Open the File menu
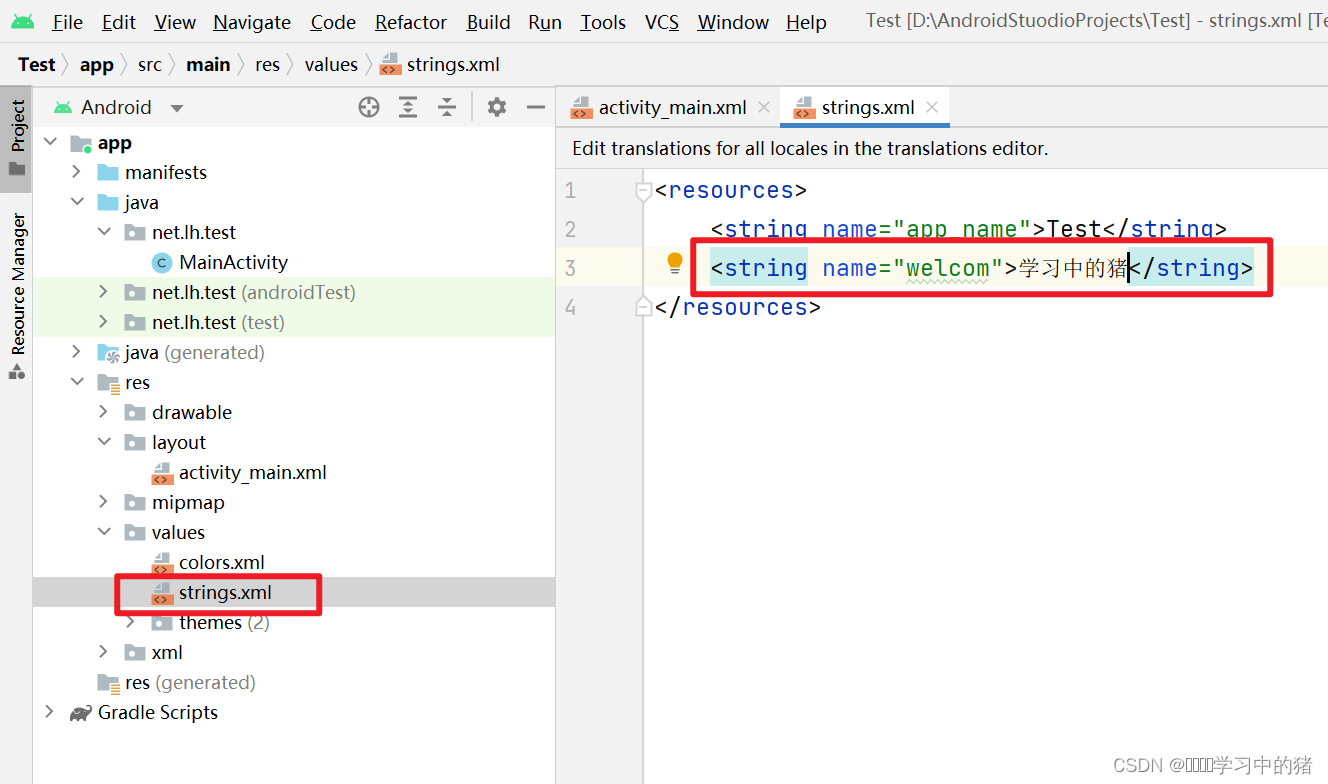 point(67,22)
